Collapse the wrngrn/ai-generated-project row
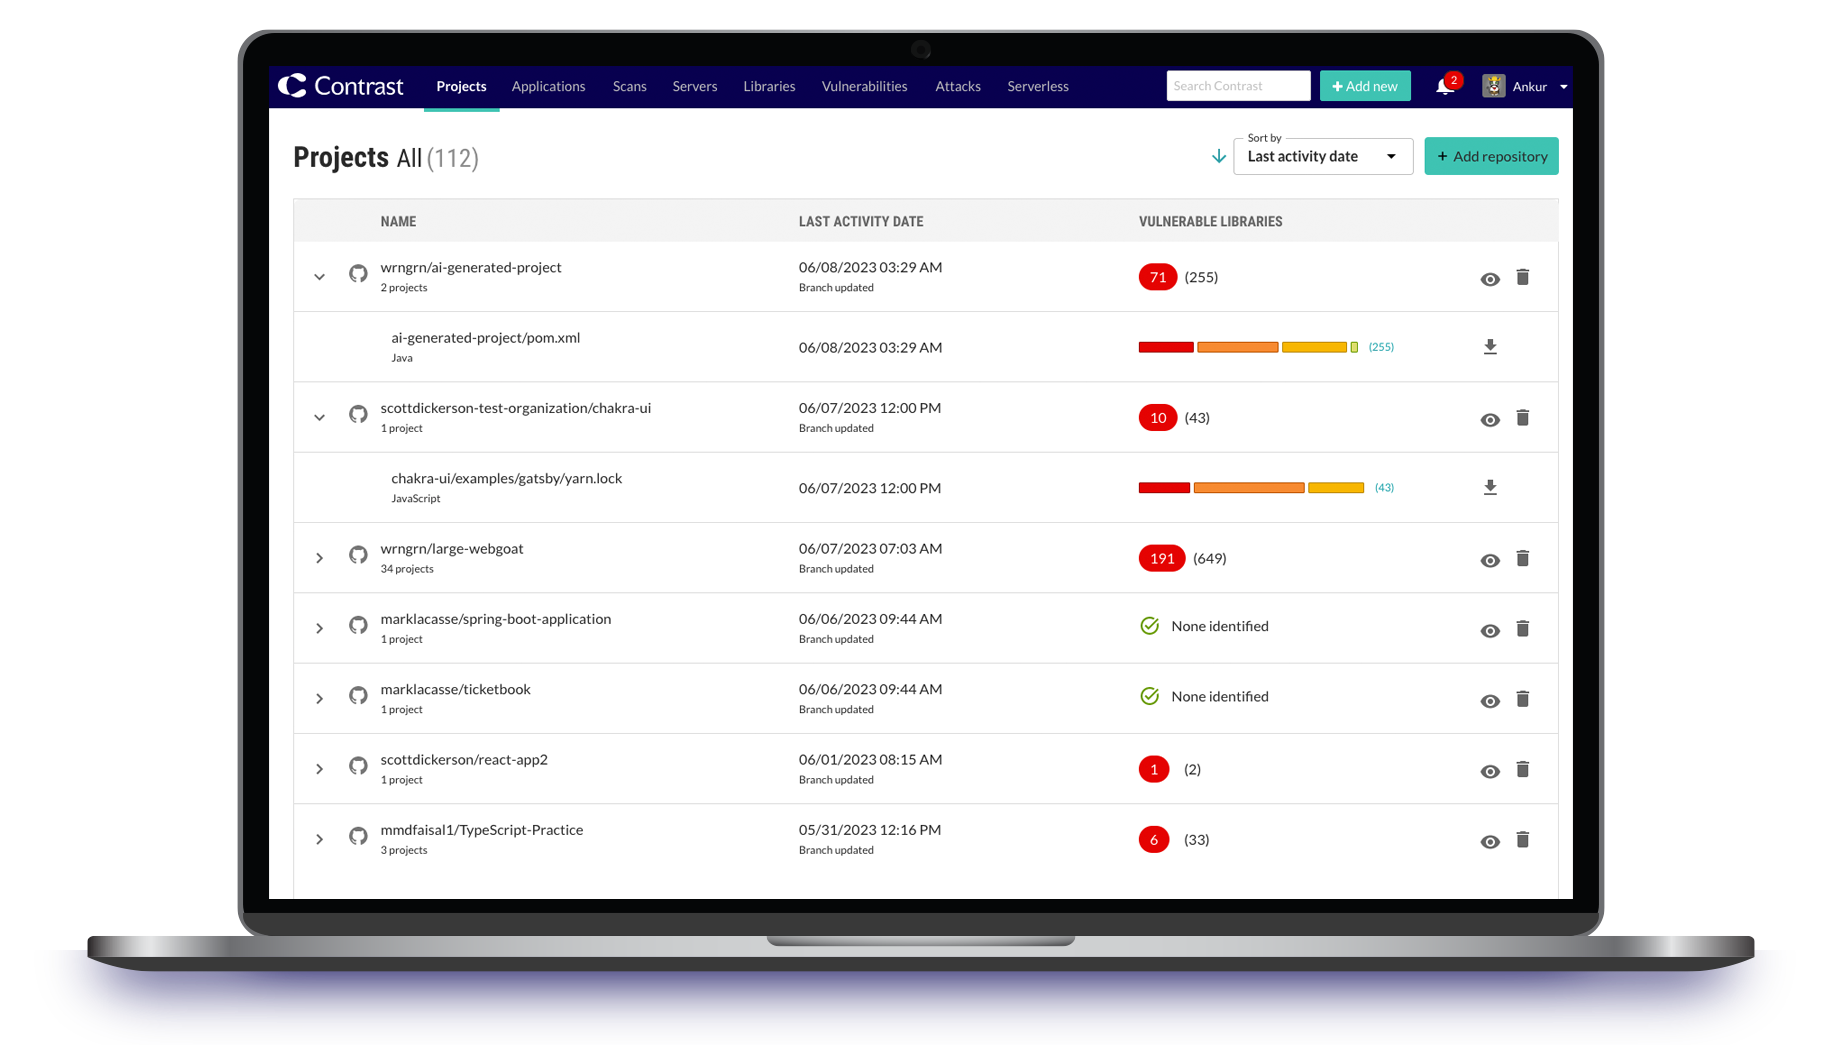 [x=319, y=276]
